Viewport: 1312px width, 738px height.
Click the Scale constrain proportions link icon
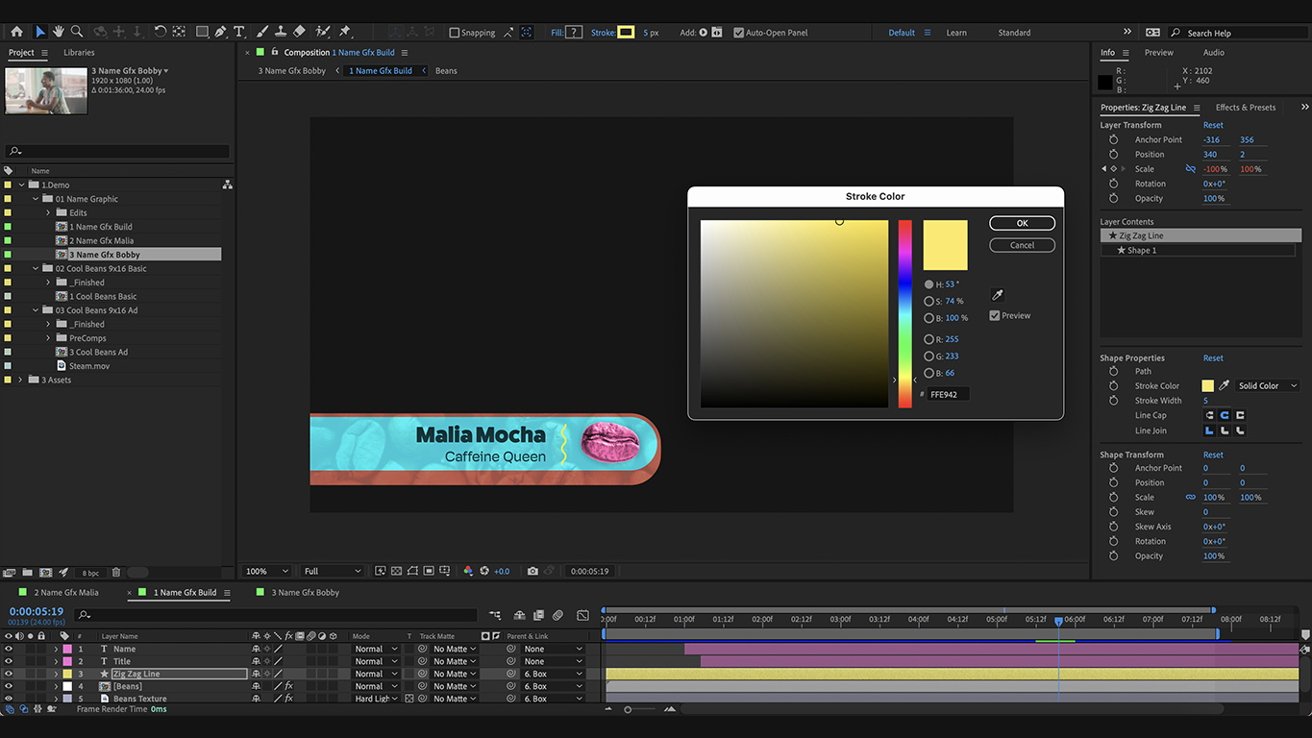click(1190, 169)
